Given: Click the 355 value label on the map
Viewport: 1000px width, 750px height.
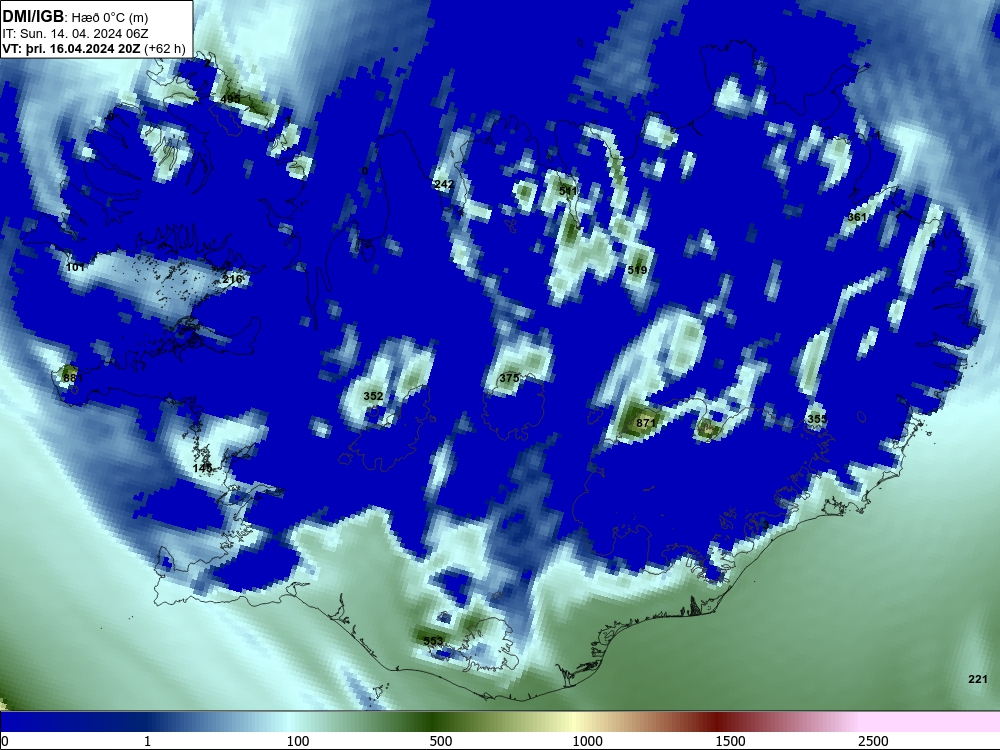Looking at the screenshot, I should [x=817, y=419].
